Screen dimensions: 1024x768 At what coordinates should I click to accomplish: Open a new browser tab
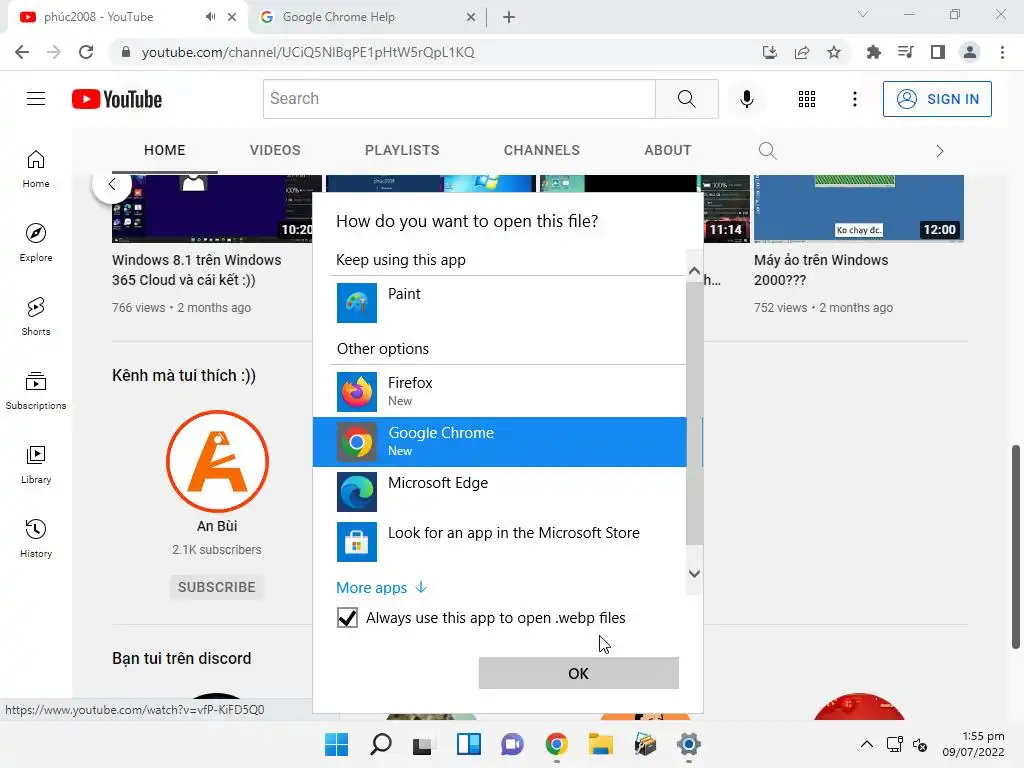click(509, 17)
